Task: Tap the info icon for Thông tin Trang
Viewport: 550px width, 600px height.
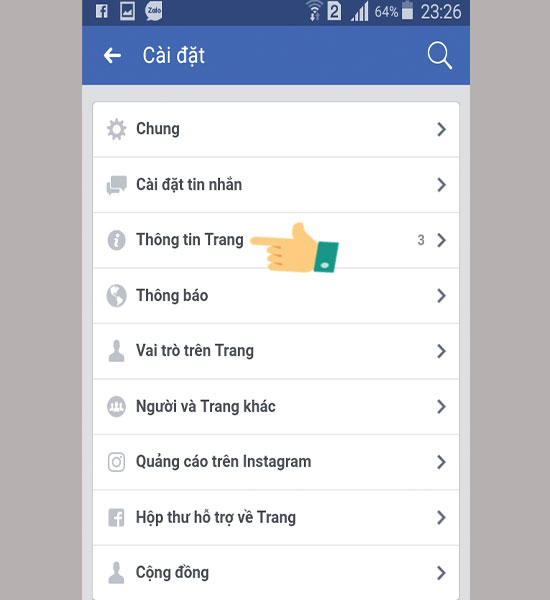Action: pos(116,240)
